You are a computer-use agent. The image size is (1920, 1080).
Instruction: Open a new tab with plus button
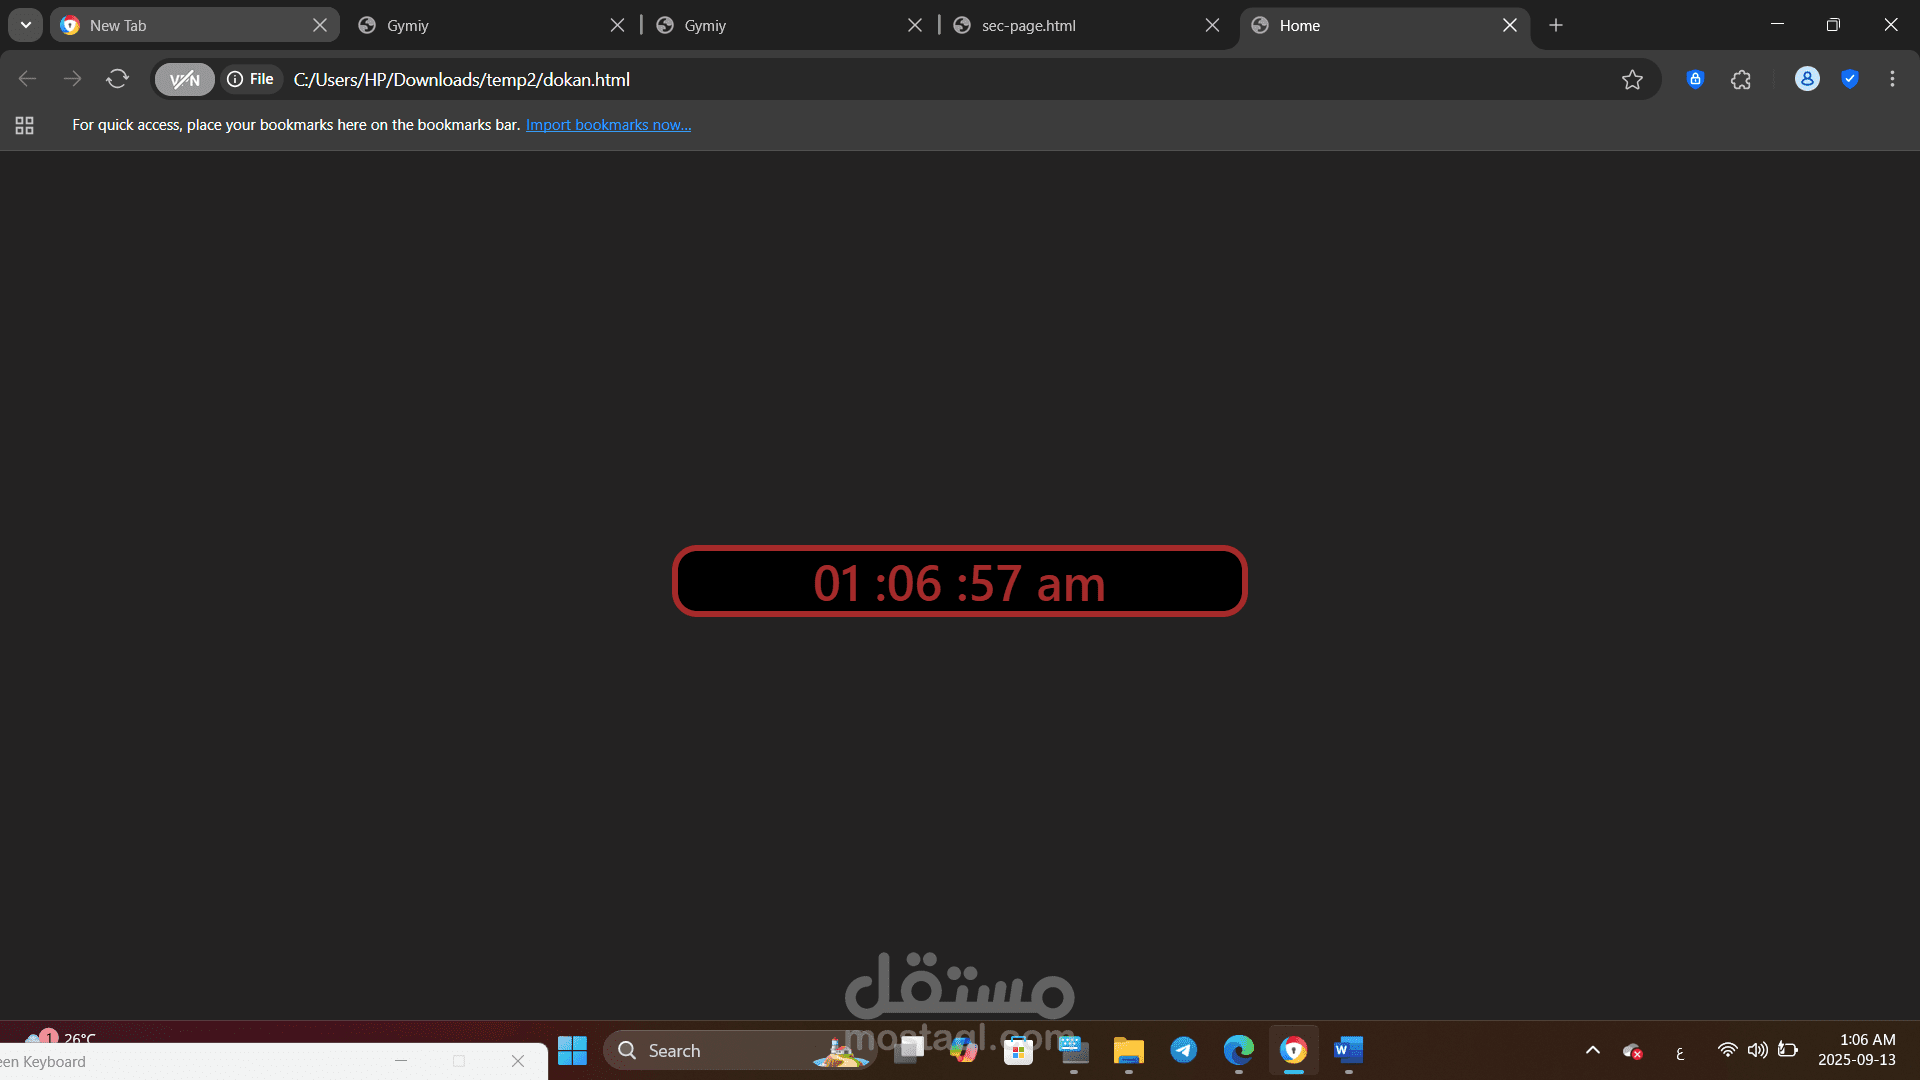(1556, 26)
